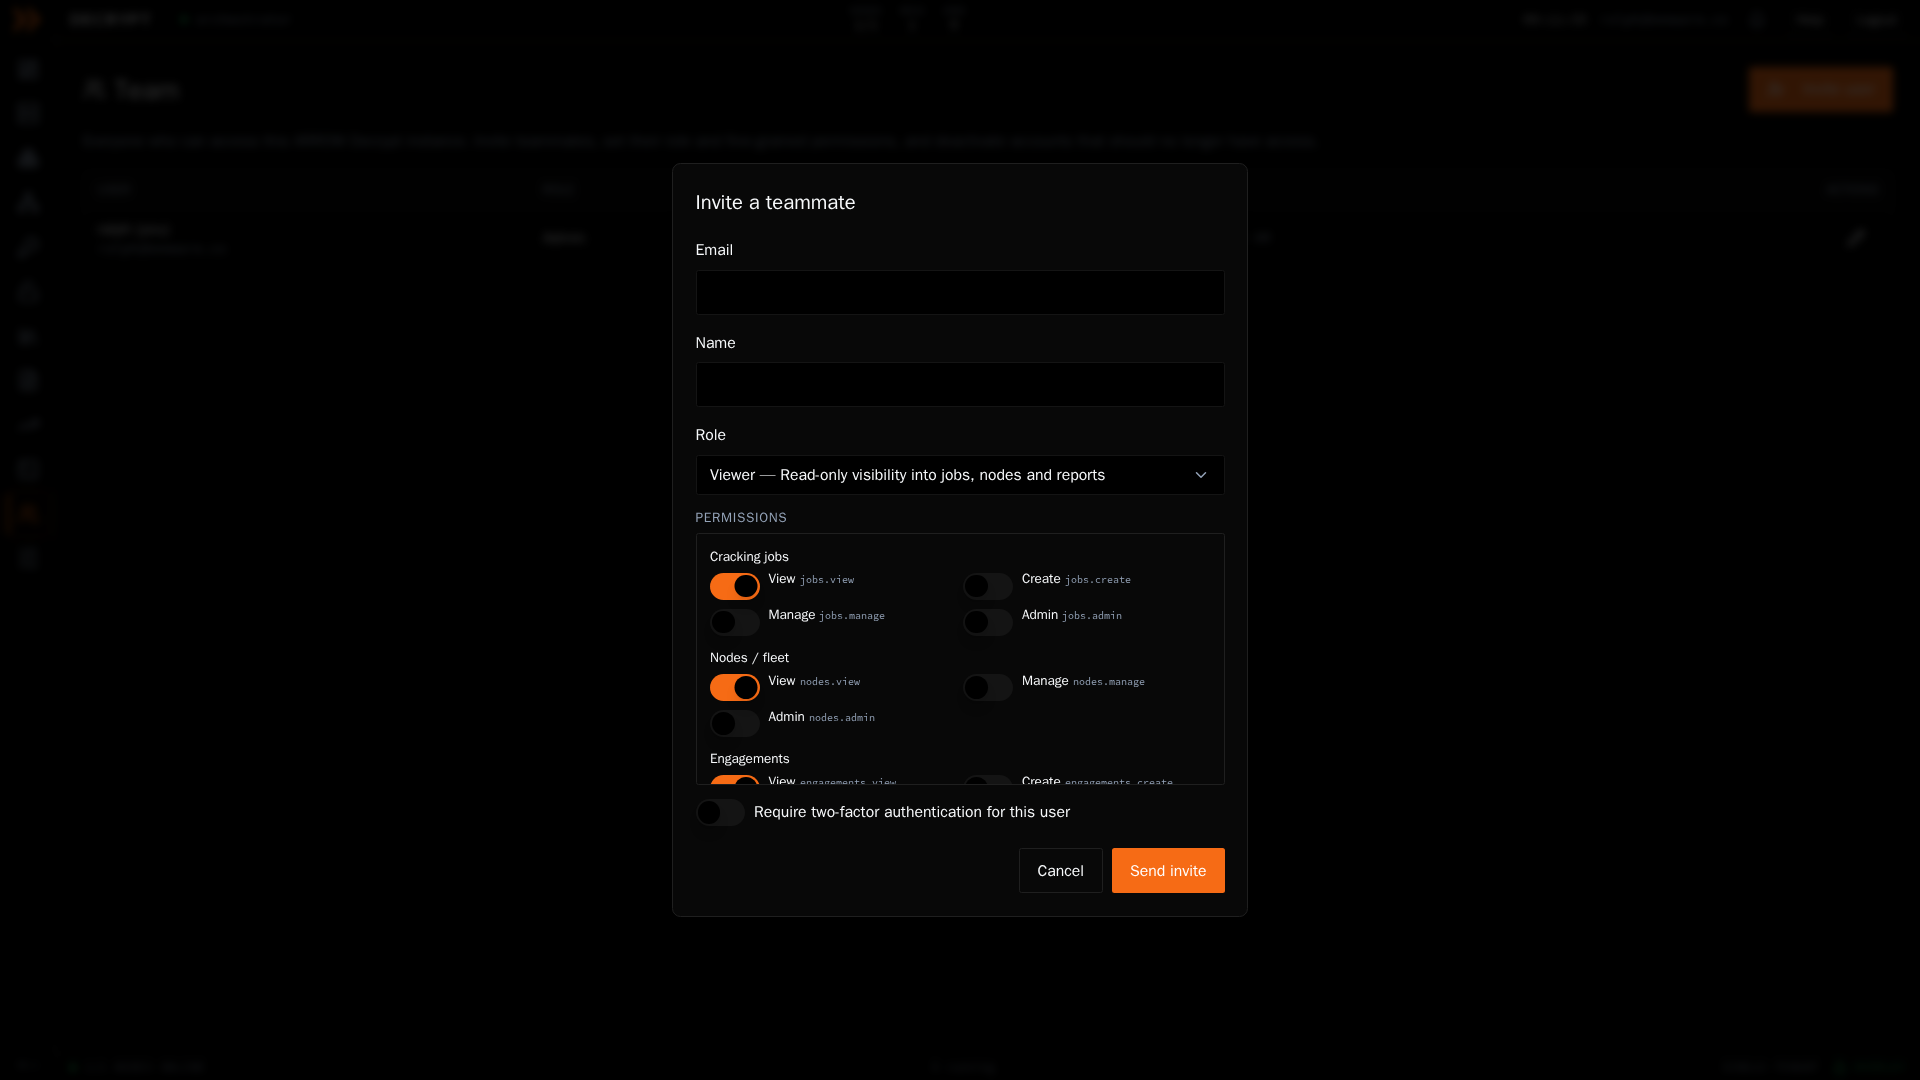Click the "Engagements" group label
The width and height of the screenshot is (1920, 1080).
(x=749, y=759)
